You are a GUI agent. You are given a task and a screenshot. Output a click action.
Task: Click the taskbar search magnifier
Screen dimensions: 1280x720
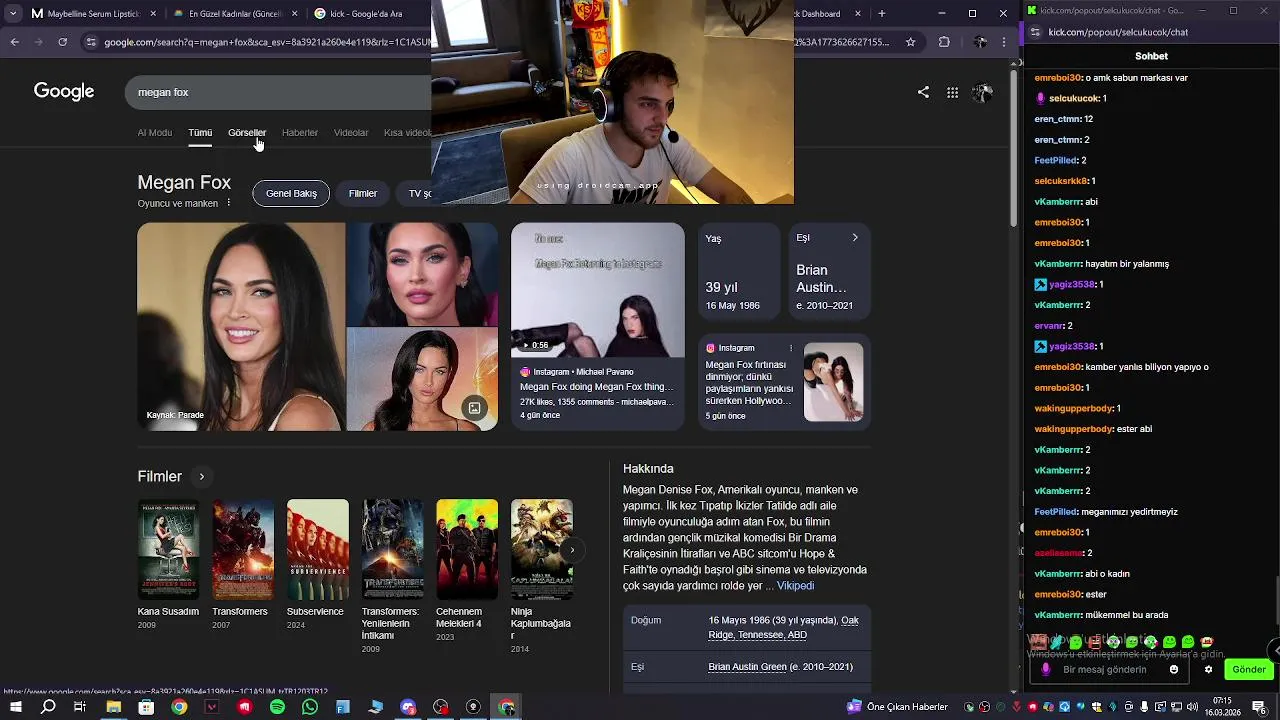tap(48, 707)
